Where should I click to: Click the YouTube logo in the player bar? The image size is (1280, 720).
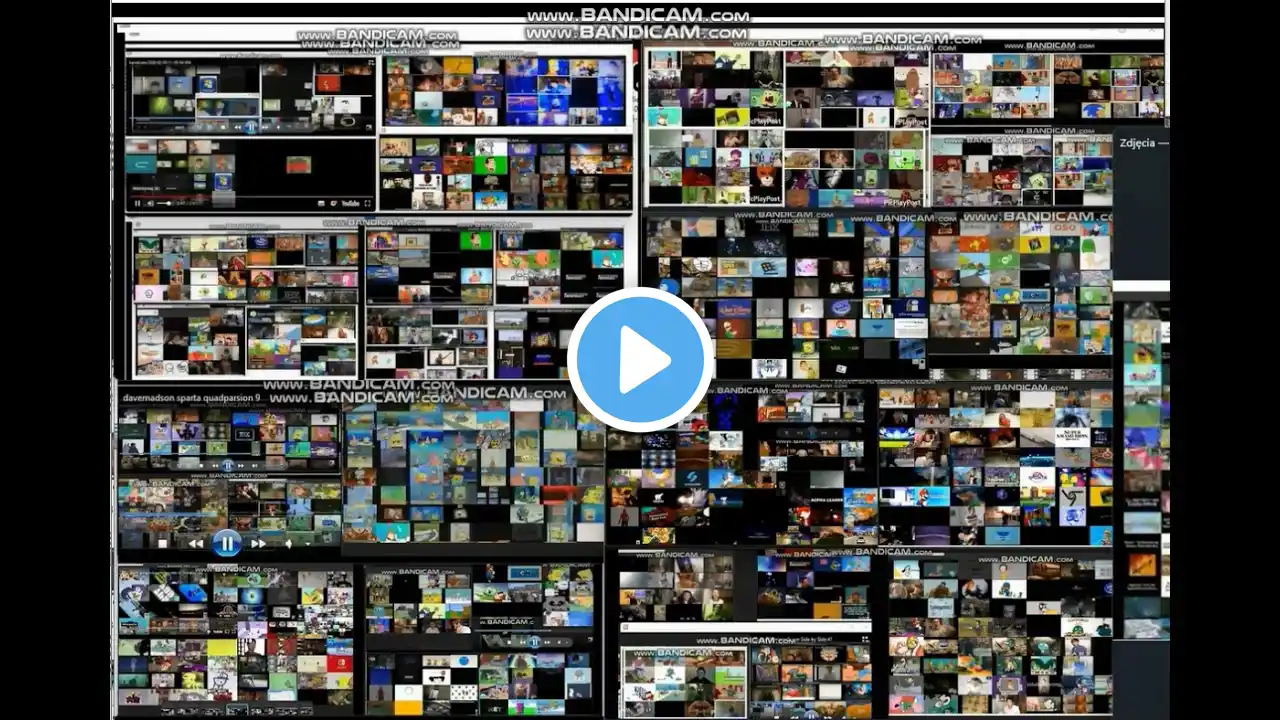tap(350, 203)
